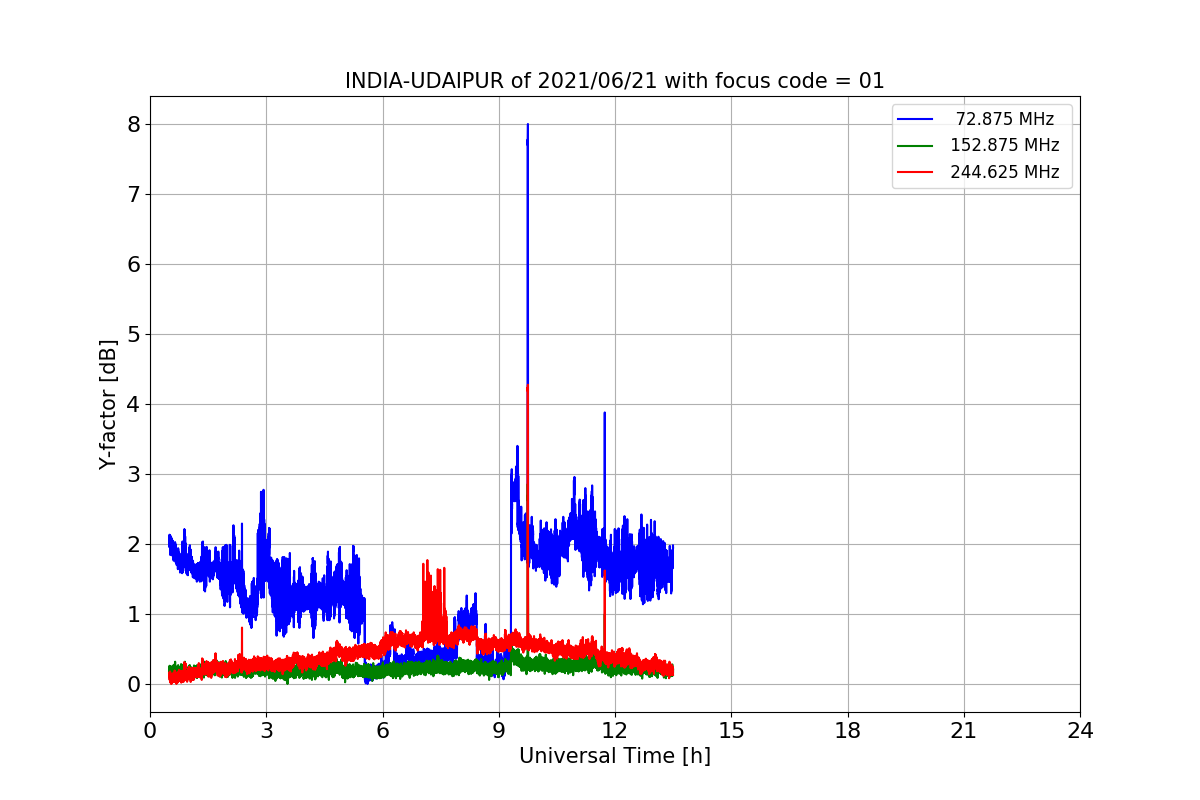Click x-axis tick label 9
The image size is (1200, 800).
(499, 731)
